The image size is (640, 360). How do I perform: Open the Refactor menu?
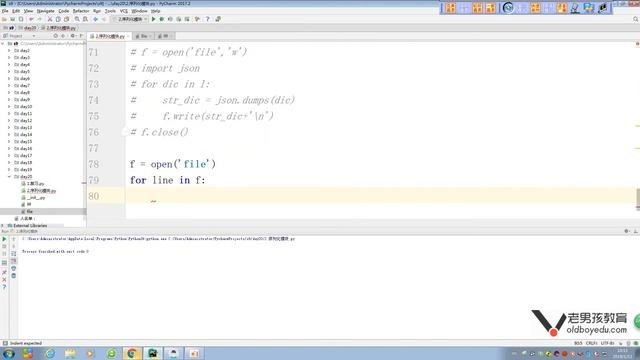[81, 11]
